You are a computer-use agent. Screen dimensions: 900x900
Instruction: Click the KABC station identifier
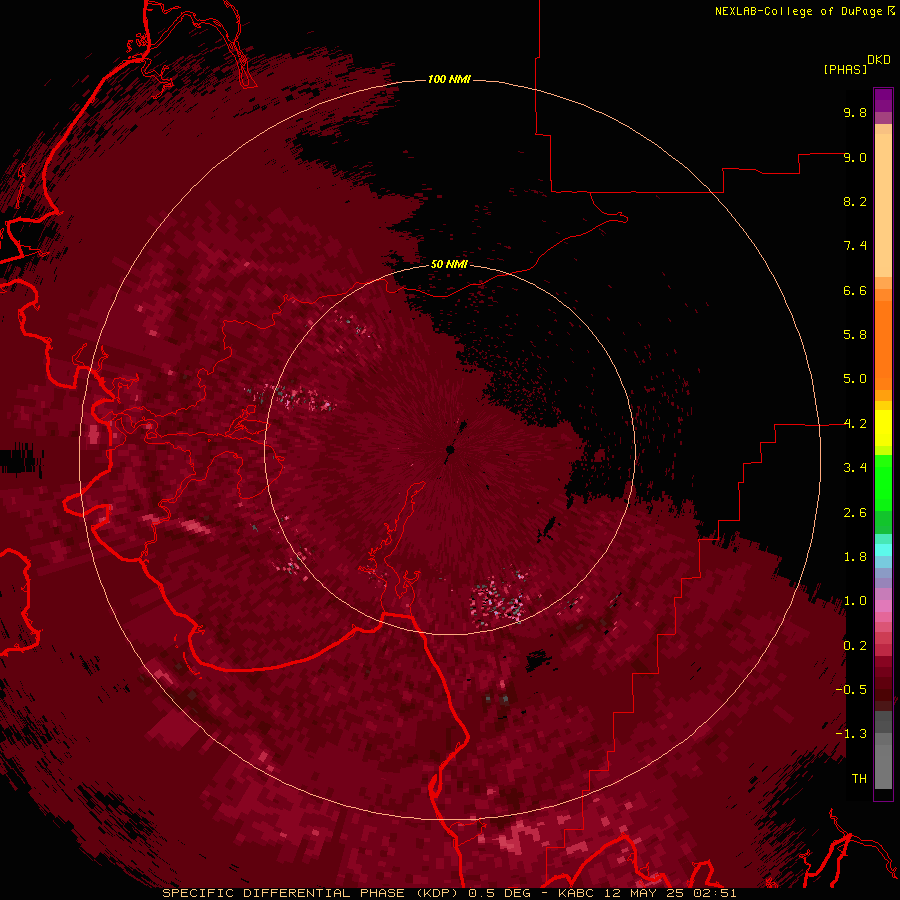tap(577, 893)
